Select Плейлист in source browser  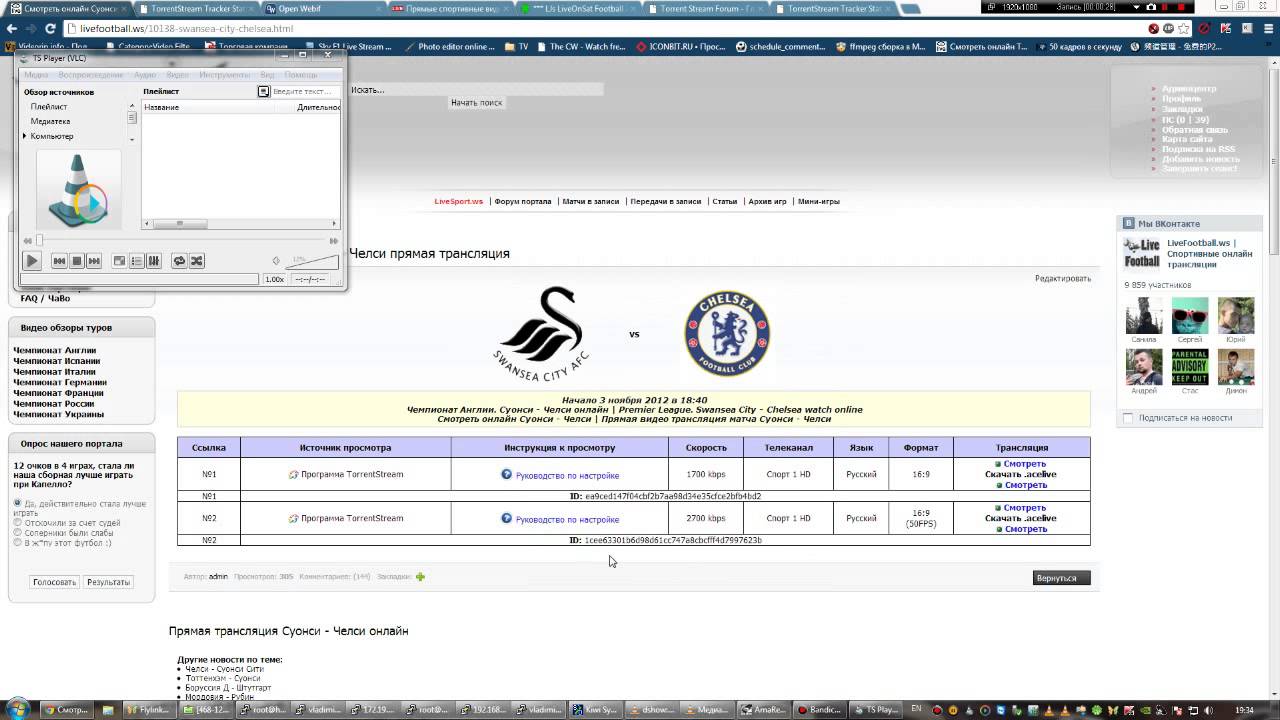point(49,106)
